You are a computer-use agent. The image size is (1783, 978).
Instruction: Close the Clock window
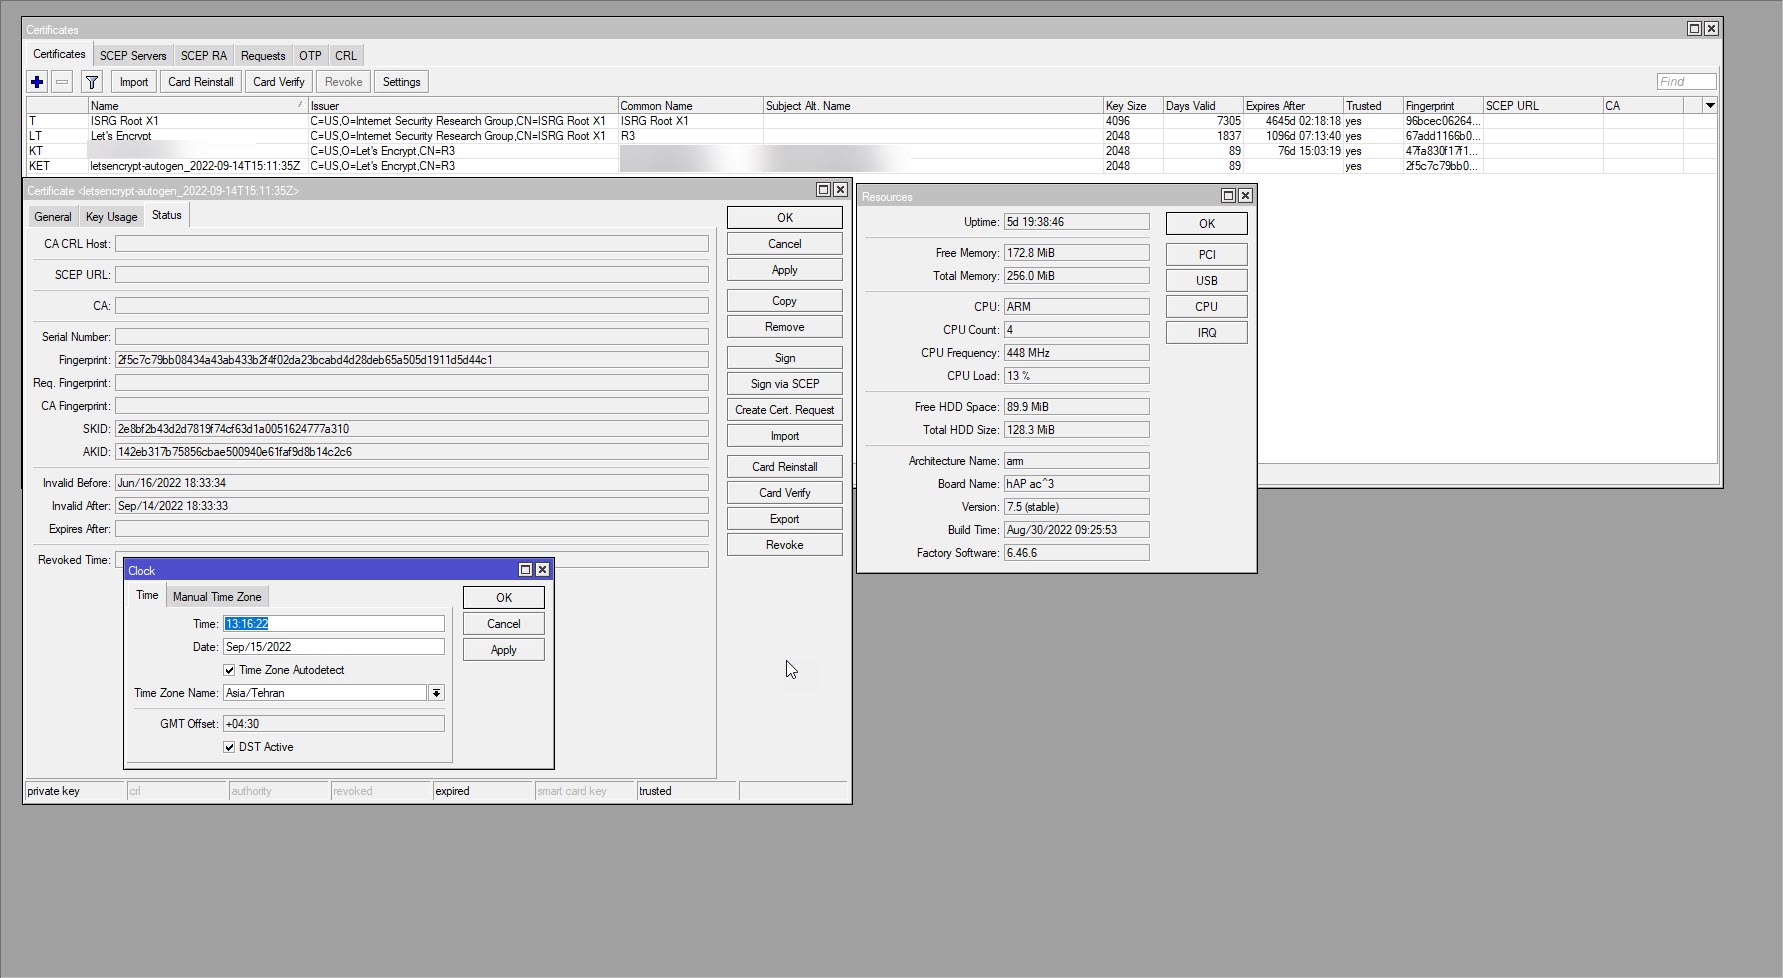point(542,570)
